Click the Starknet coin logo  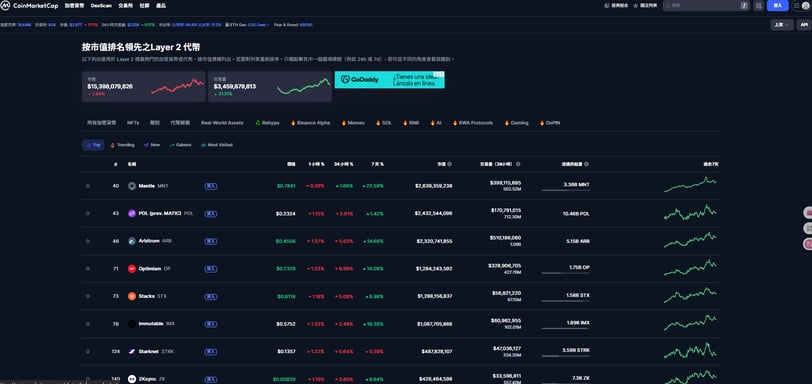pos(132,351)
